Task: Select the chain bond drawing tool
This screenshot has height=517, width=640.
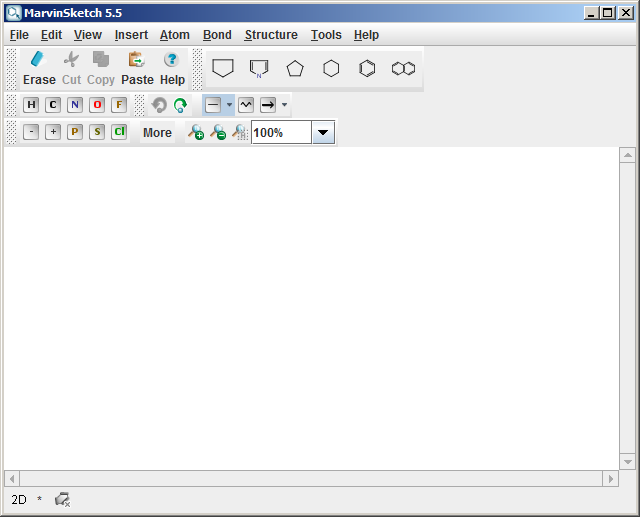Action: (x=246, y=105)
